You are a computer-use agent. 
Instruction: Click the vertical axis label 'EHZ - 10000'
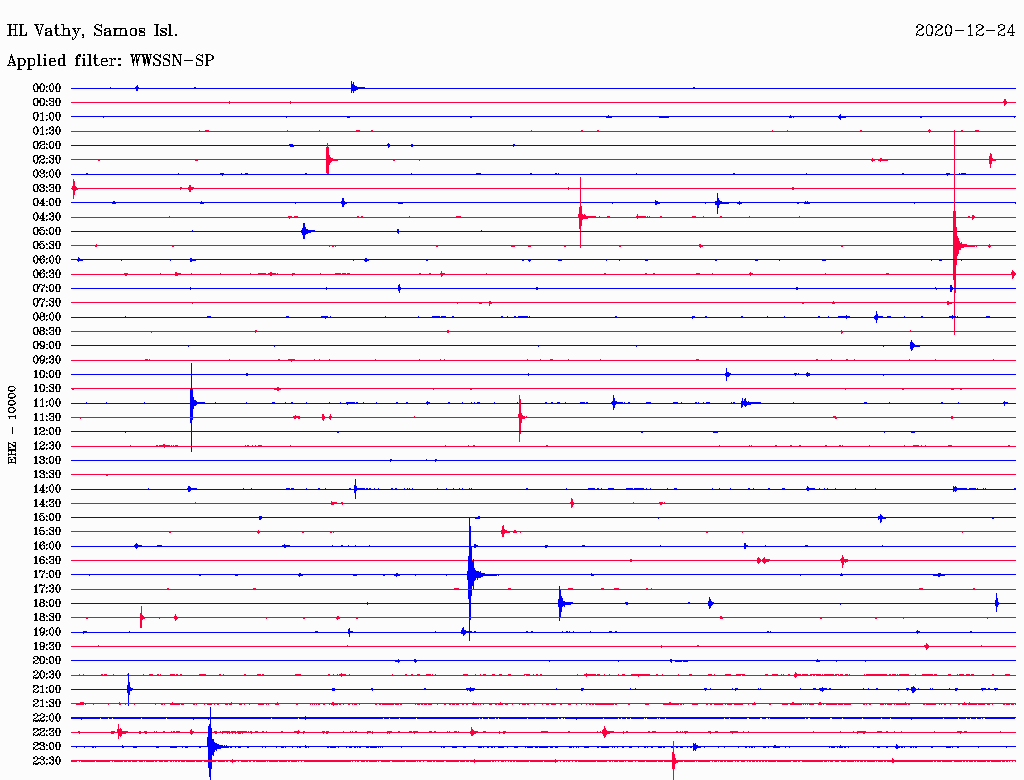click(x=12, y=425)
